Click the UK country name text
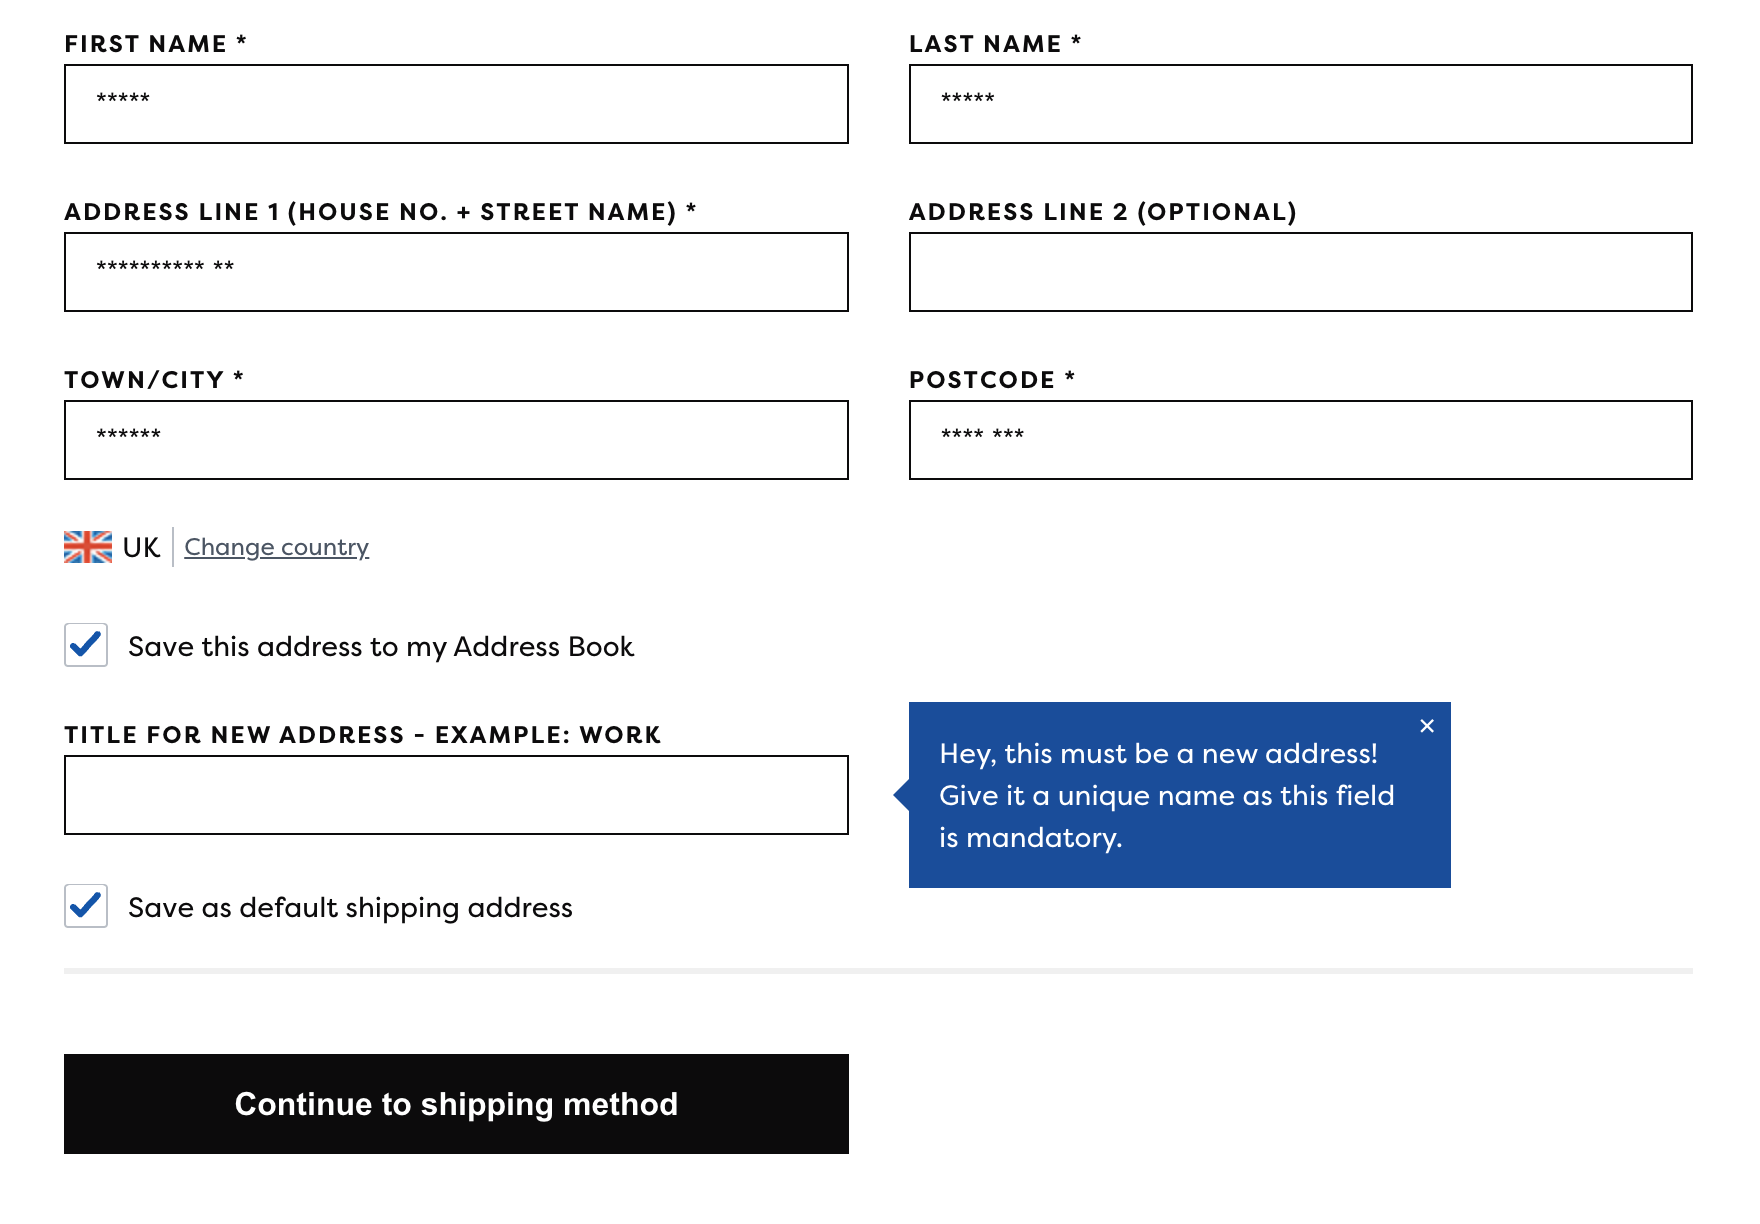Viewport: 1760px width, 1224px height. (x=141, y=548)
